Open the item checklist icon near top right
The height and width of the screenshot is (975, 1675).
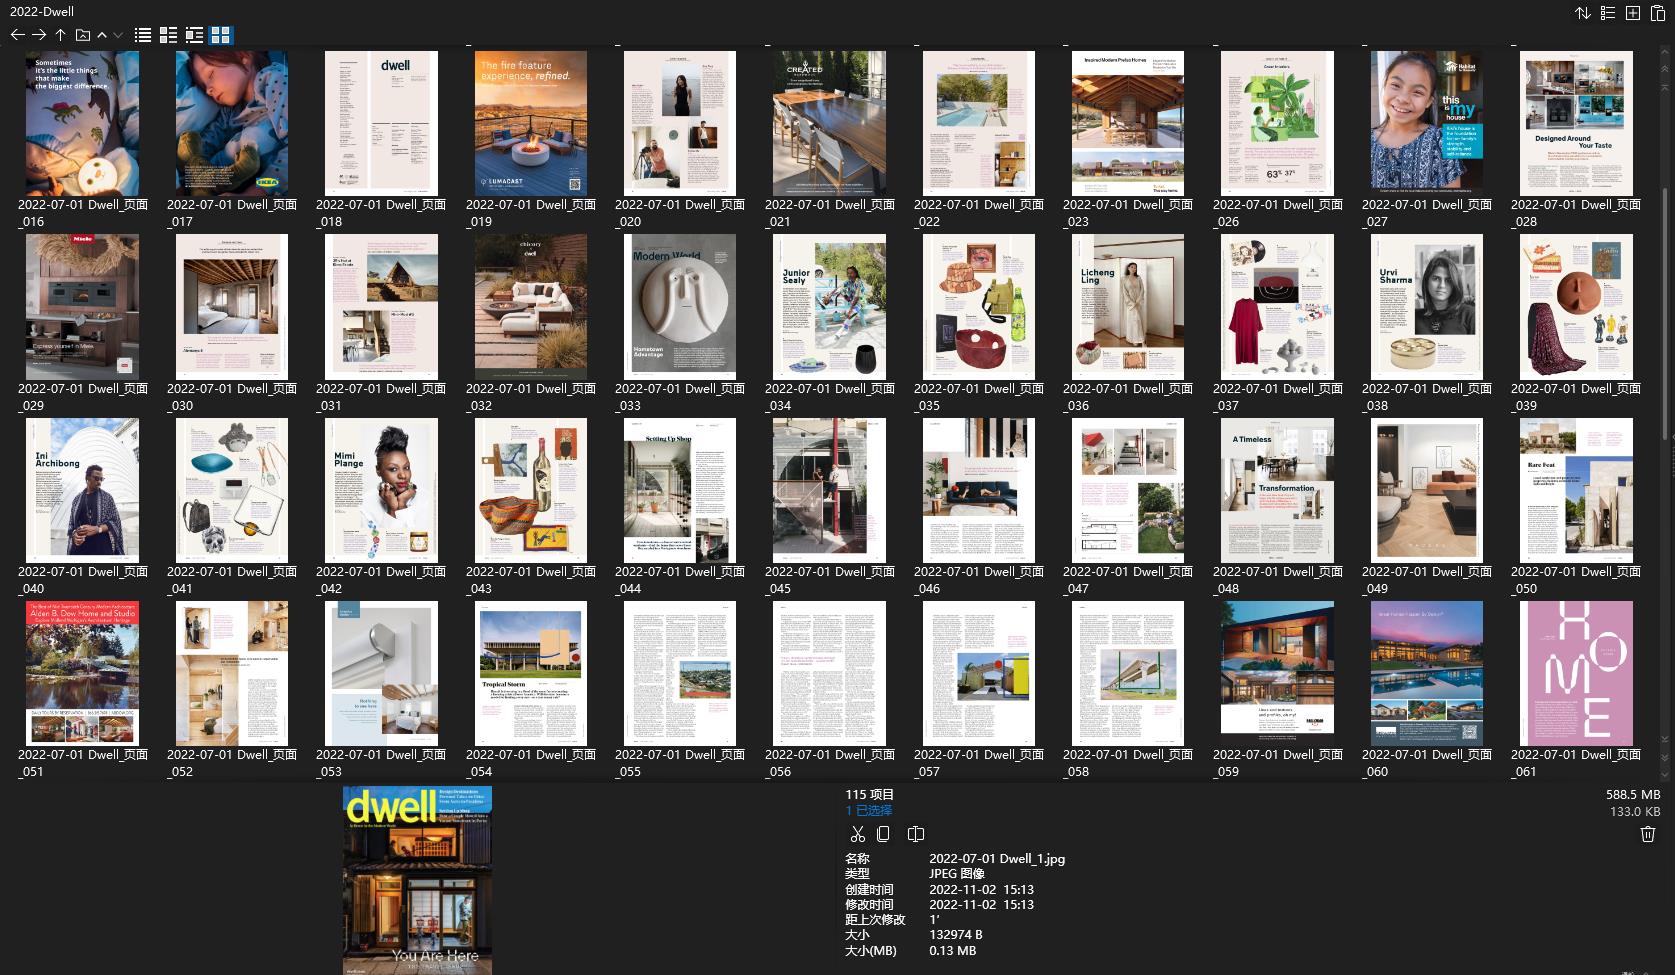[x=1607, y=13]
